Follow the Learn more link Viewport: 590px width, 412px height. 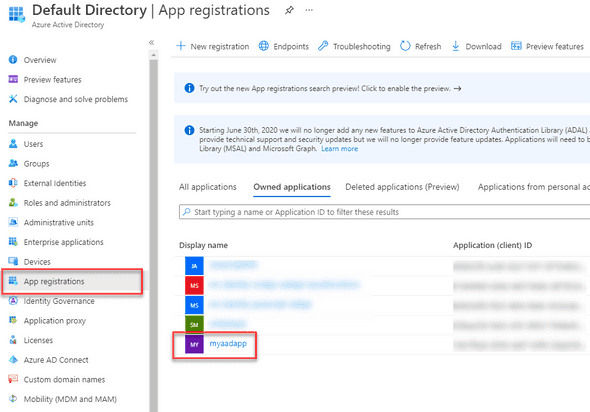pyautogui.click(x=339, y=149)
